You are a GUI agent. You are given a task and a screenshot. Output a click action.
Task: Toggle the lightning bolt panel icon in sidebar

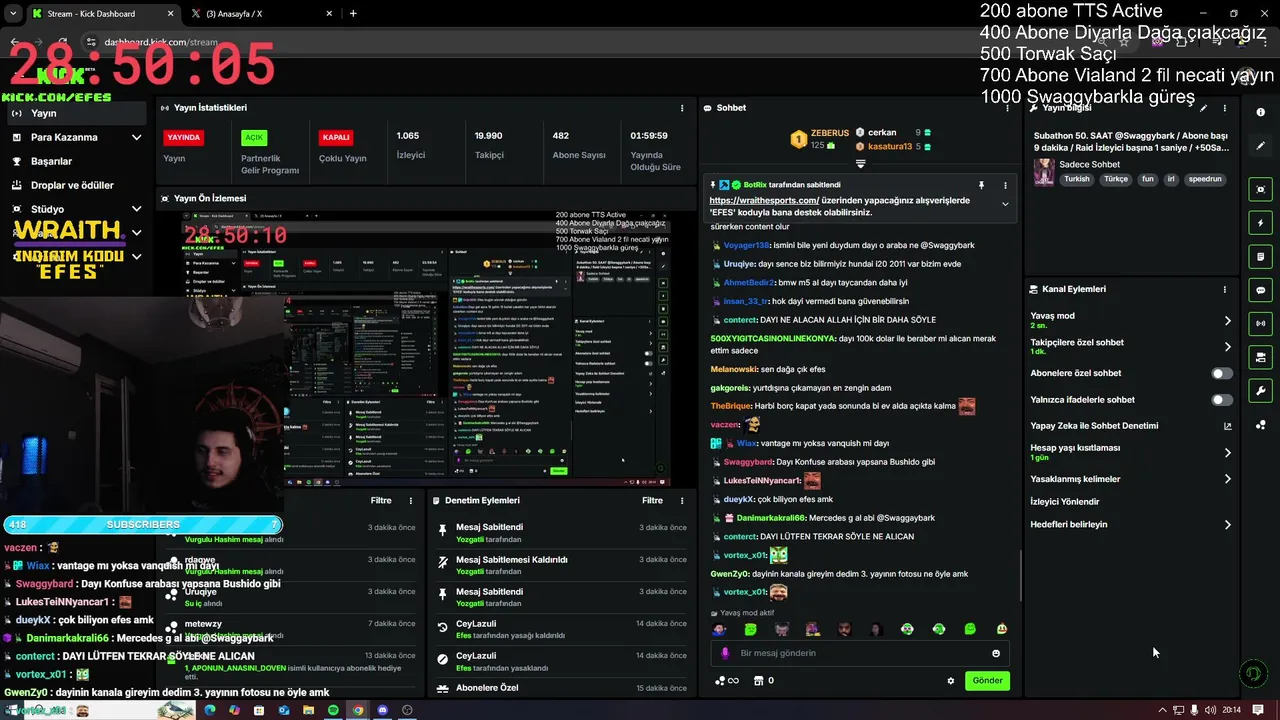(1261, 223)
